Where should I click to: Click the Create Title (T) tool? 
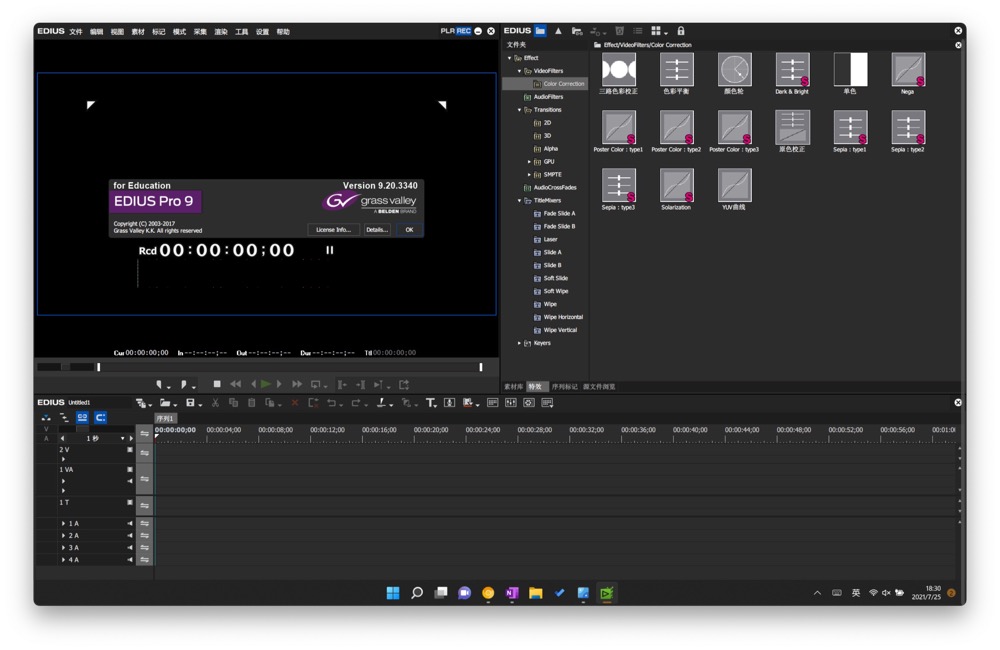pyautogui.click(x=430, y=403)
